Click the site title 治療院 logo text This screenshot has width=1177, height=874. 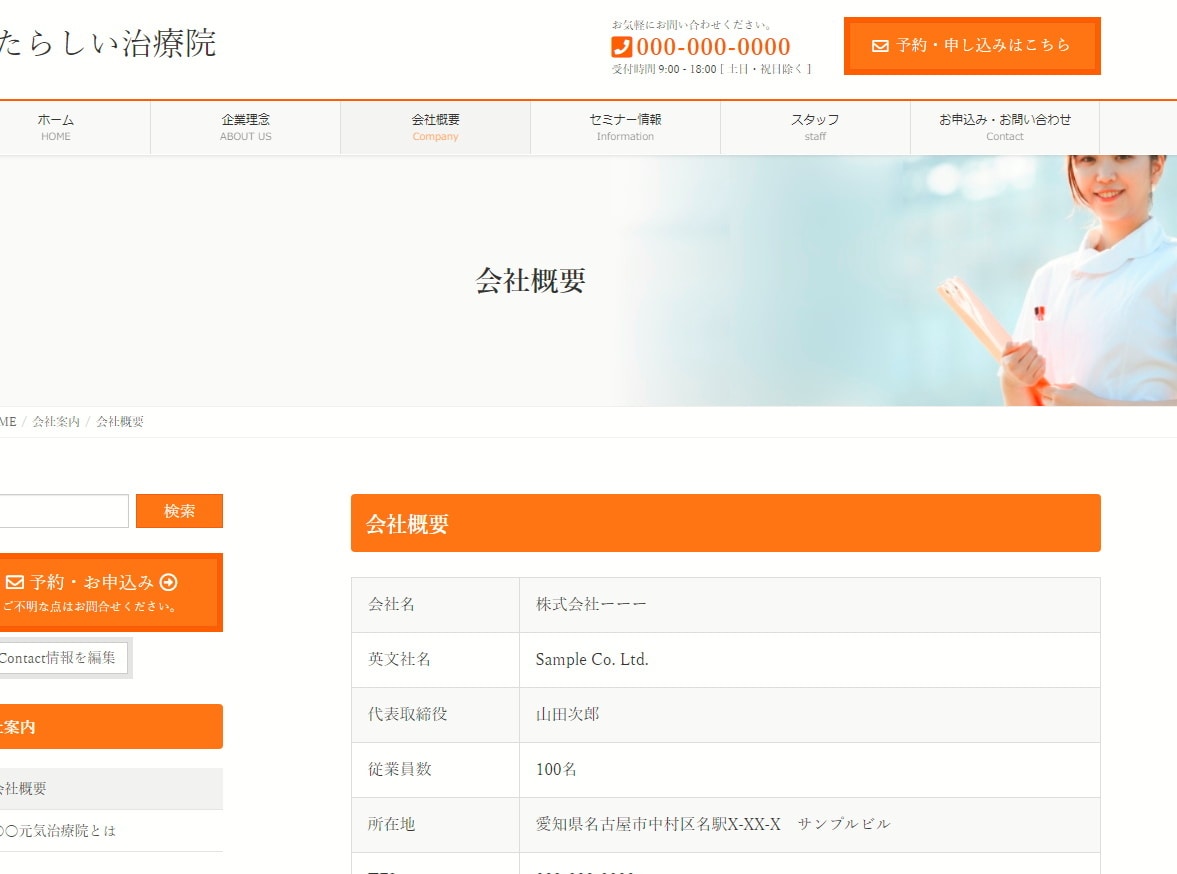108,43
